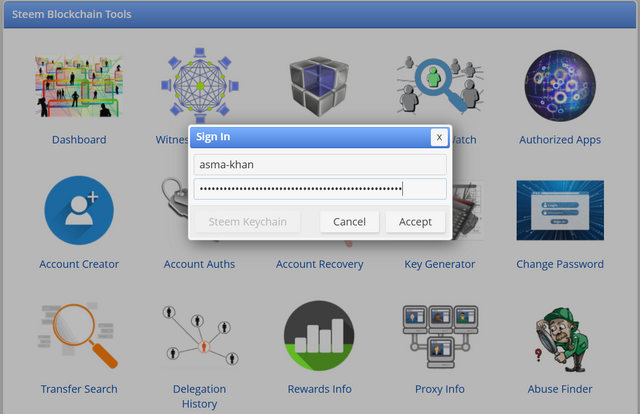The width and height of the screenshot is (640, 414).
Task: Click the Change Password screen icon
Action: click(560, 210)
